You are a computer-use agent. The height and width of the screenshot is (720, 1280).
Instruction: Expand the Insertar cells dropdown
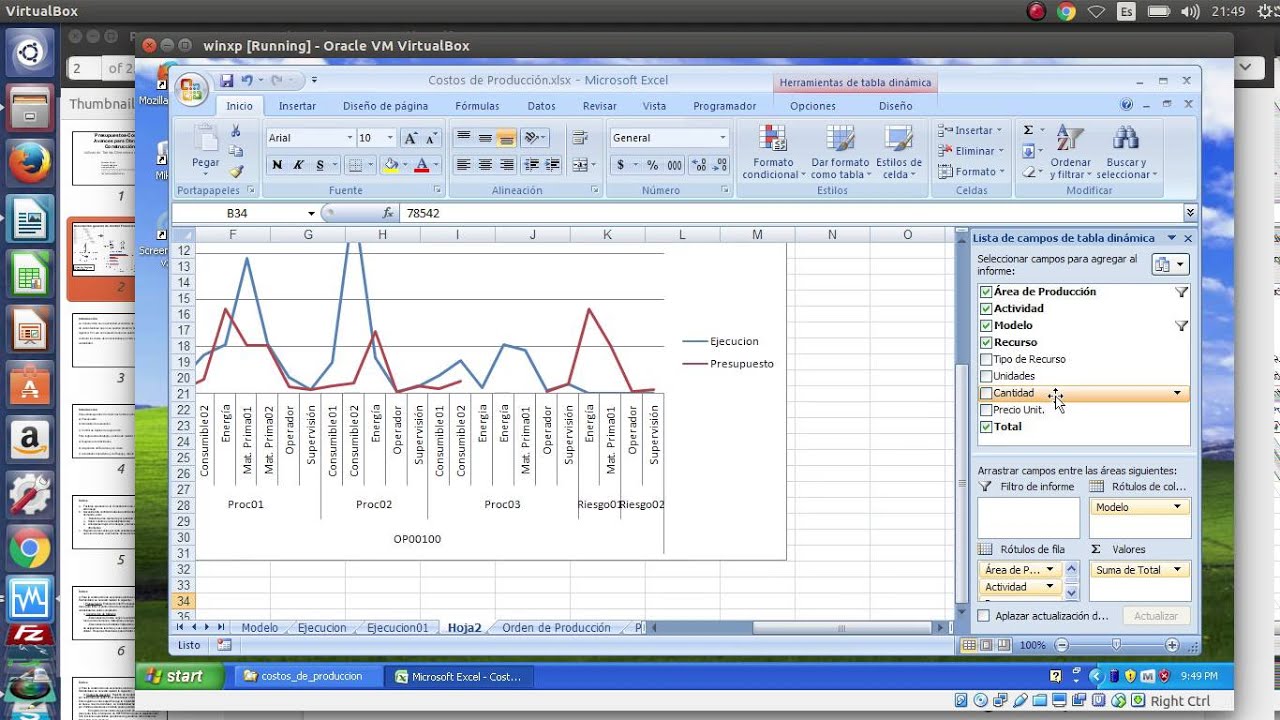(x=1000, y=131)
